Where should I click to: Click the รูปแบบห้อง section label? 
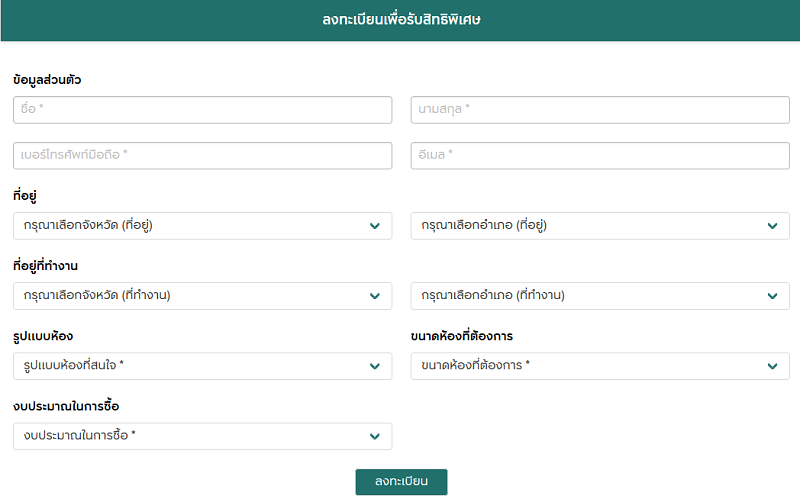(x=43, y=336)
